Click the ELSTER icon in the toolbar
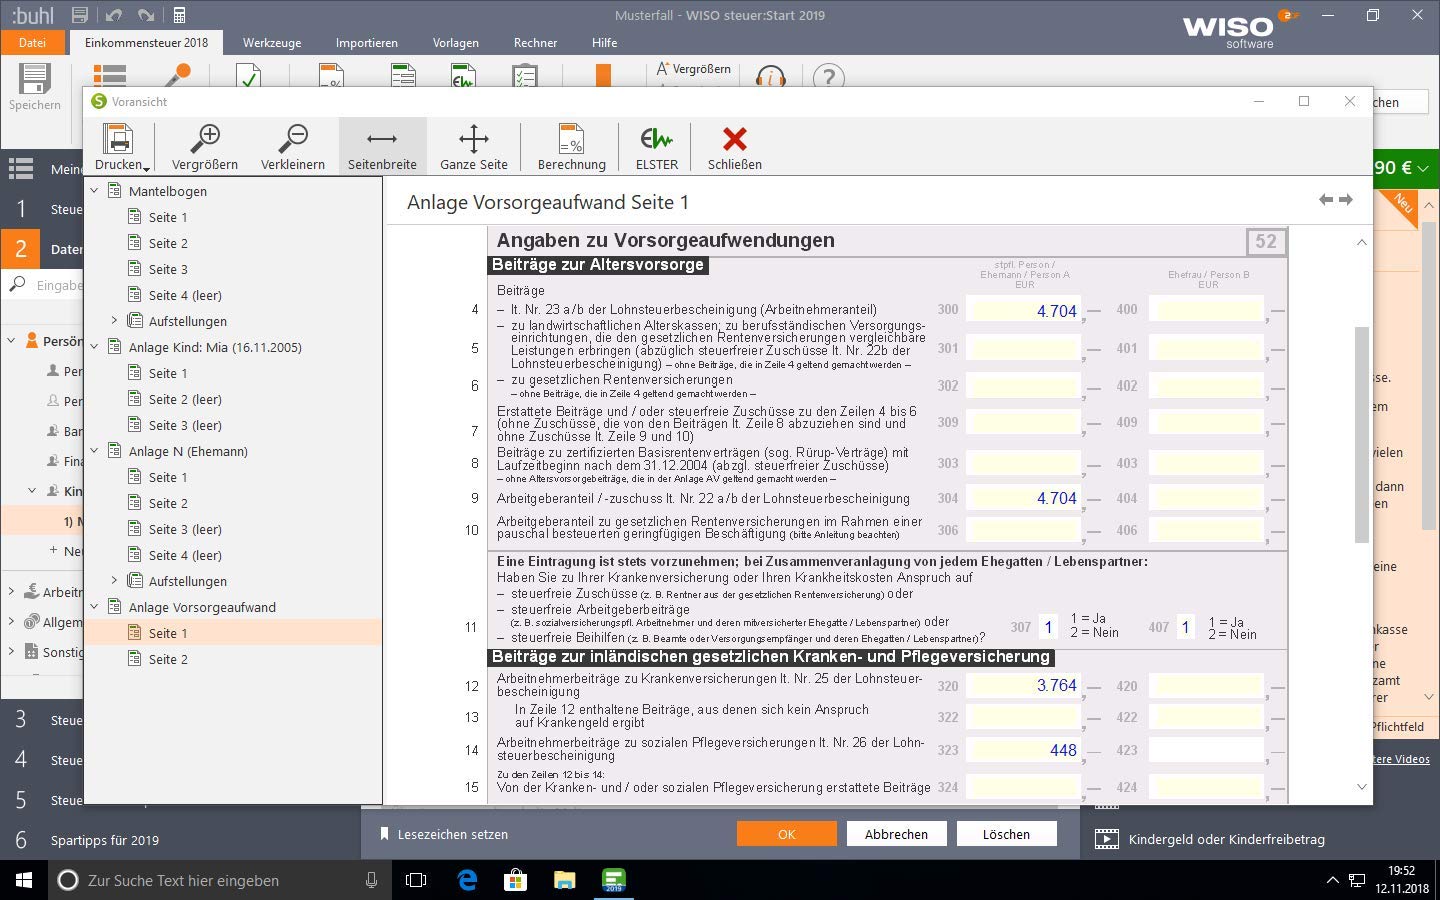1440x900 pixels. coord(656,139)
